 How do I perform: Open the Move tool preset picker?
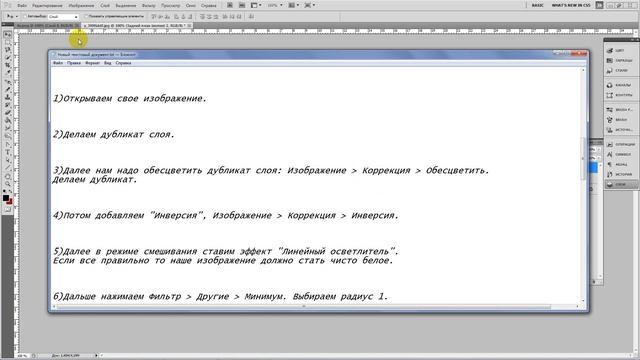point(12,17)
